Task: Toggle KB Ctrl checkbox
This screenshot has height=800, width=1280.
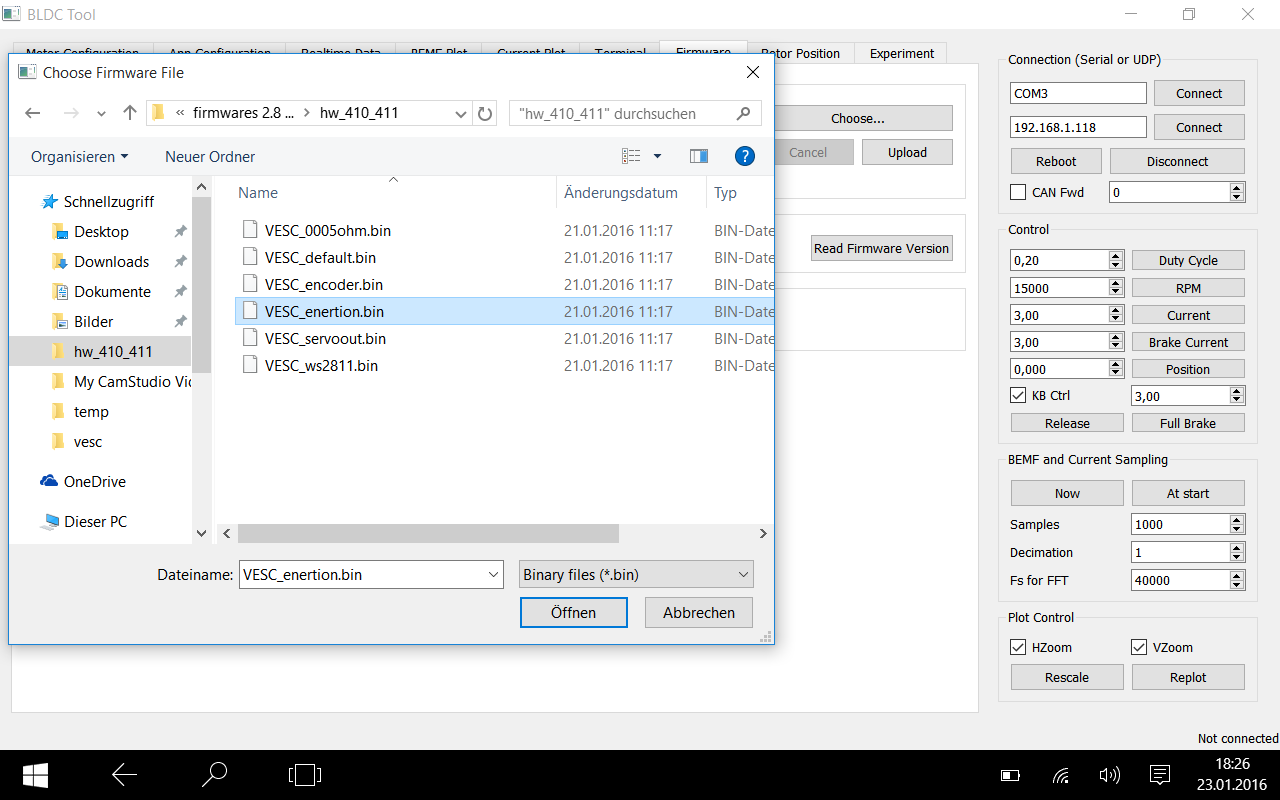Action: (x=1018, y=396)
